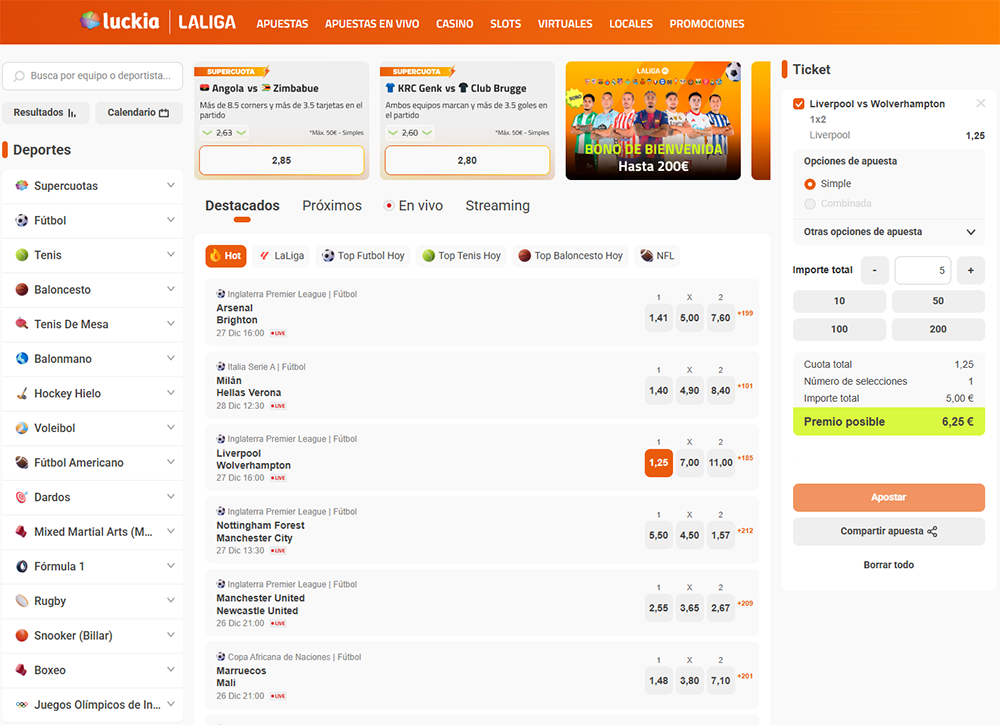Click the Tenis ball icon in sidebar
Screen dimensions: 1000x725
pos(22,255)
